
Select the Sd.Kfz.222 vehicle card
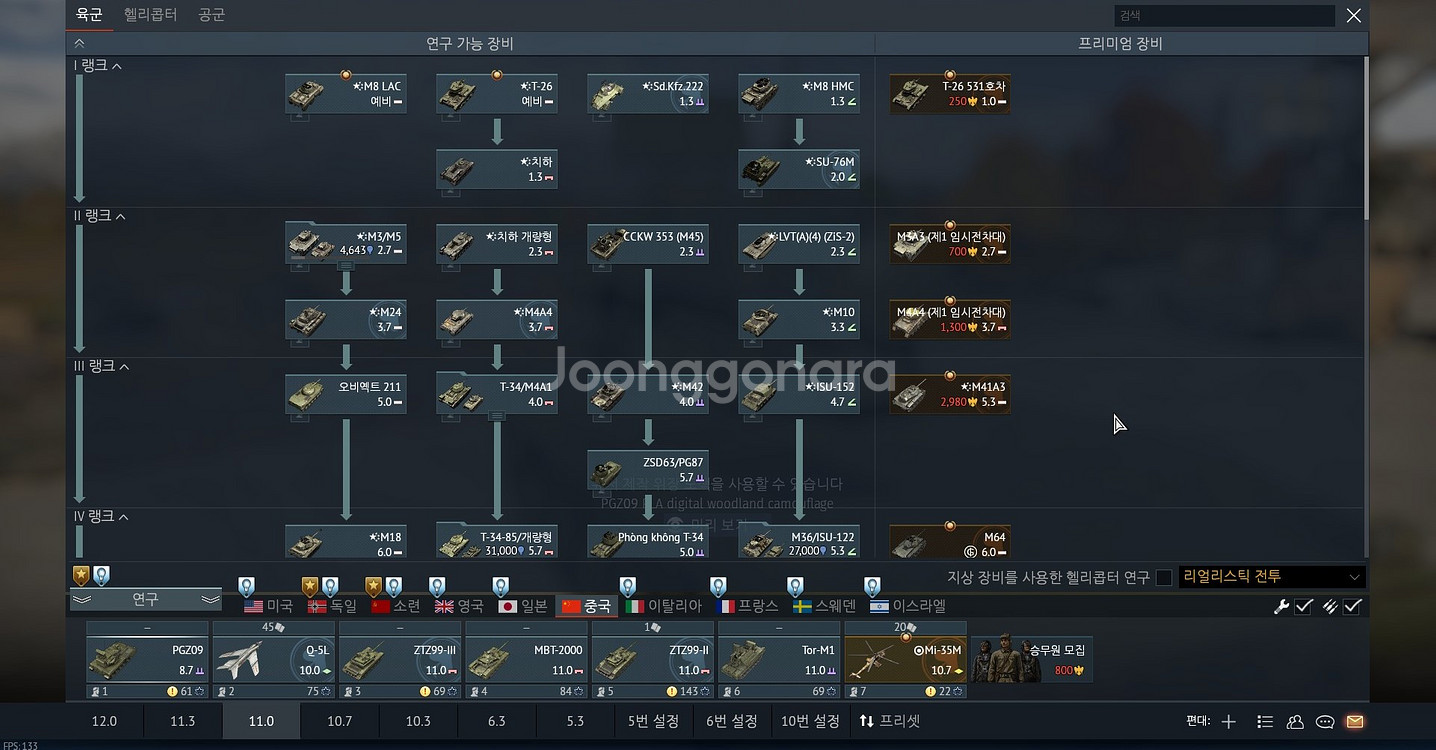(x=648, y=93)
